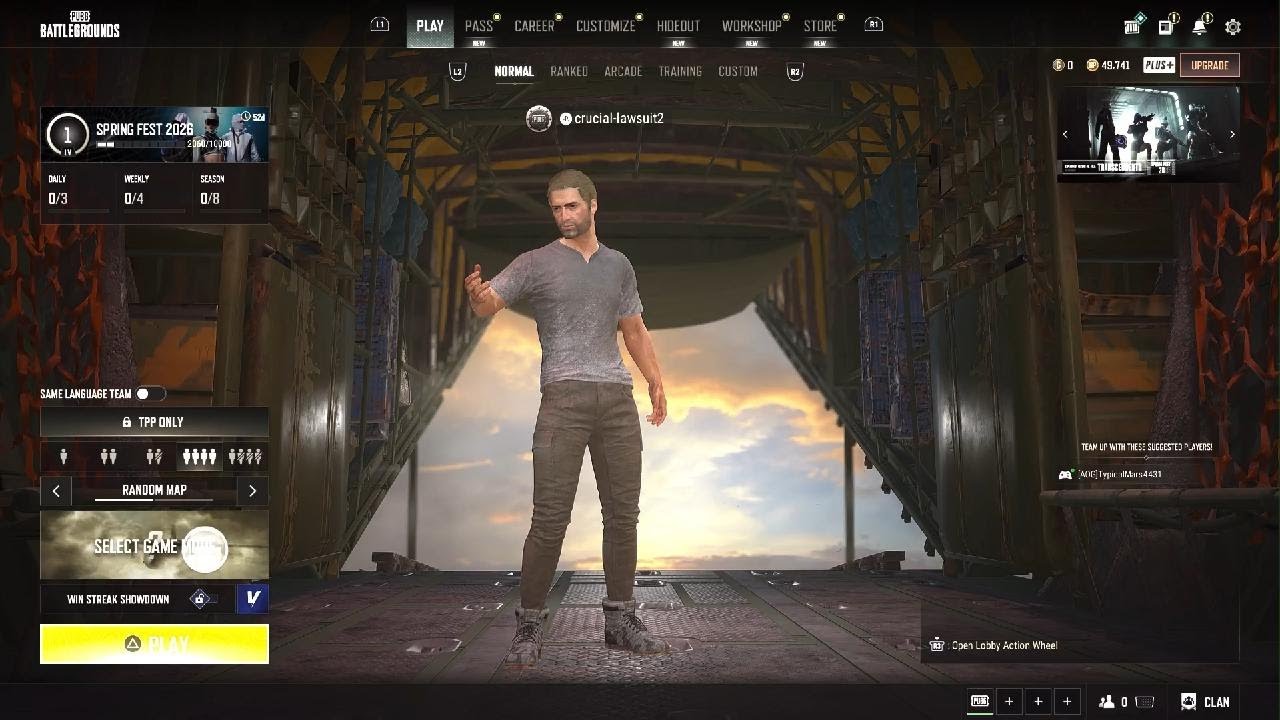This screenshot has height=720, width=1280.
Task: Click the unlock icon in Win Streak Showdown
Action: 200,599
